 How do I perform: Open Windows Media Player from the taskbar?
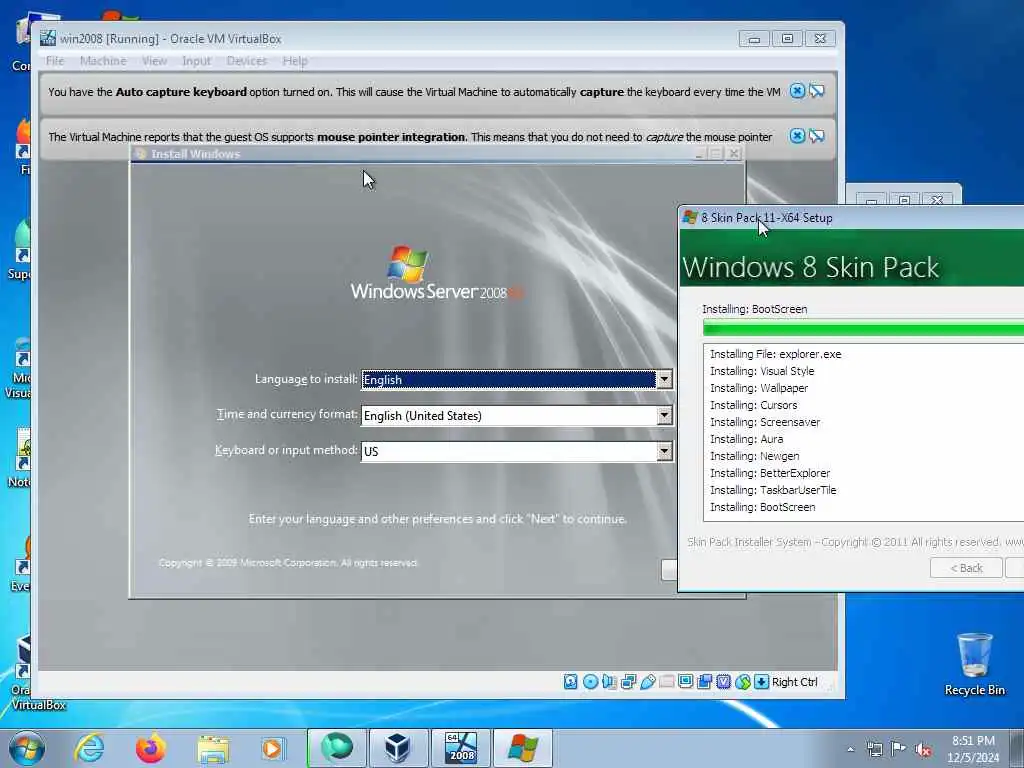click(x=273, y=748)
